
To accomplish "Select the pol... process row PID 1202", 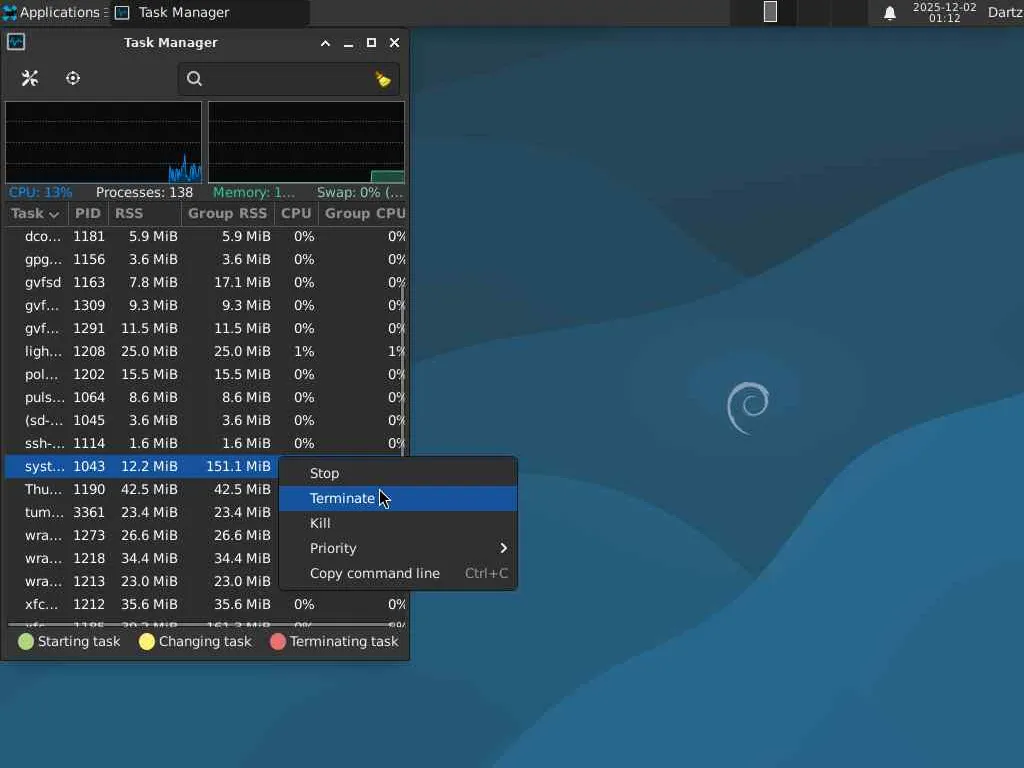I will (206, 374).
